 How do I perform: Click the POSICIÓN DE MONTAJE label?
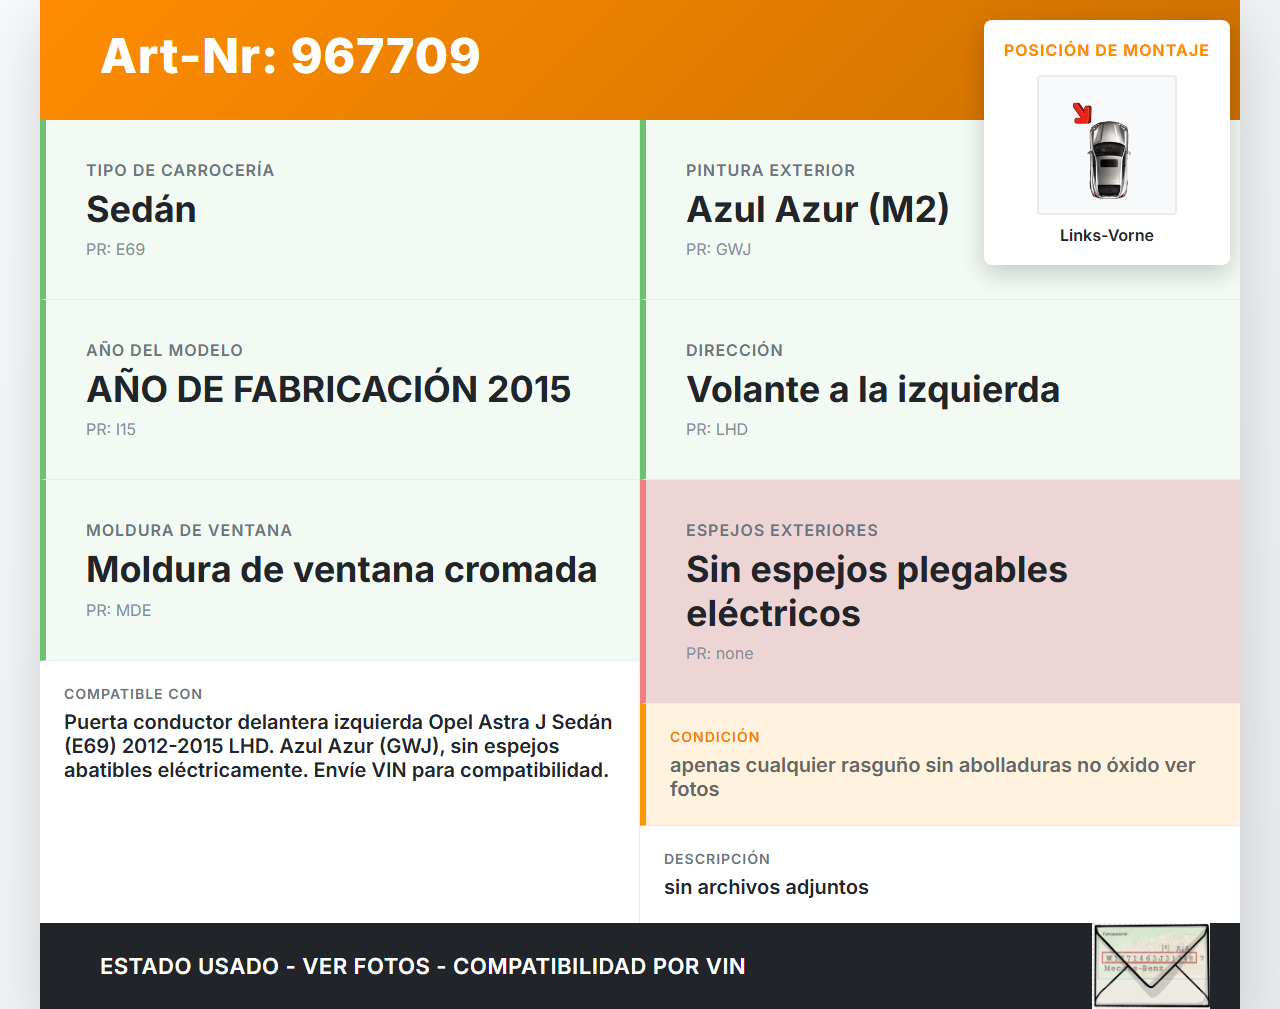[x=1107, y=50]
